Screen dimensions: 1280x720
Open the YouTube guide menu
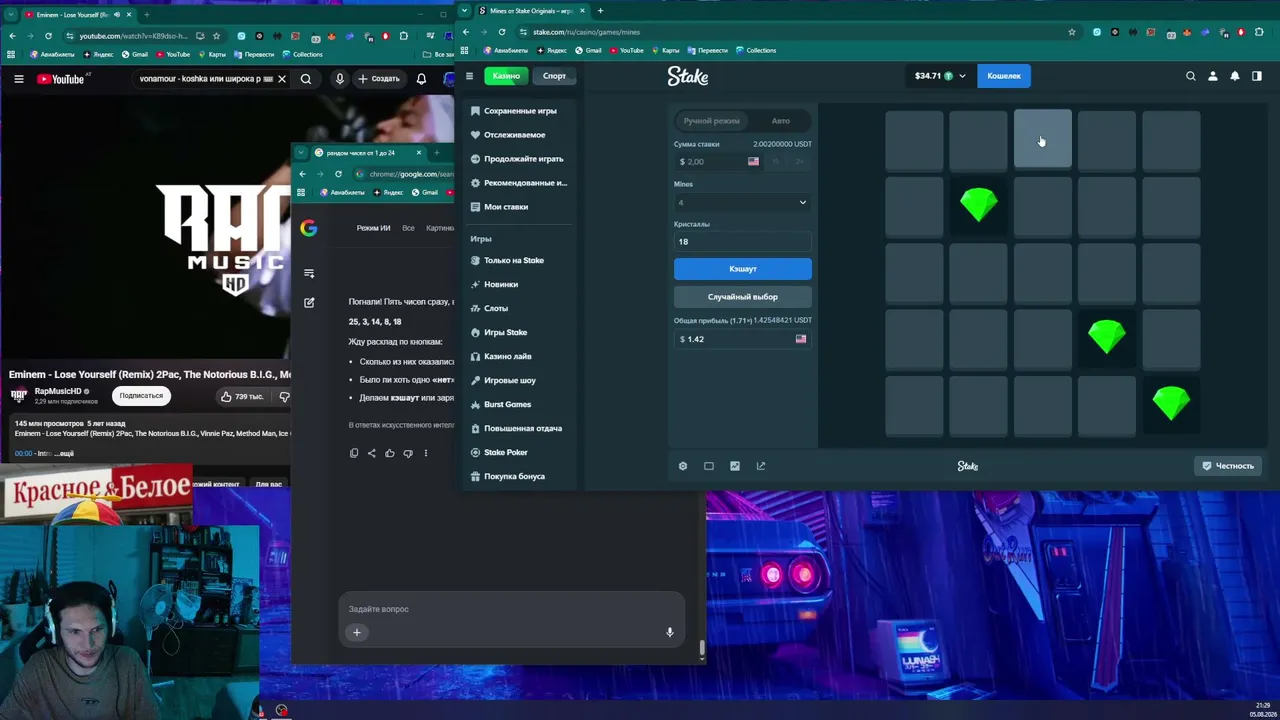(x=18, y=79)
